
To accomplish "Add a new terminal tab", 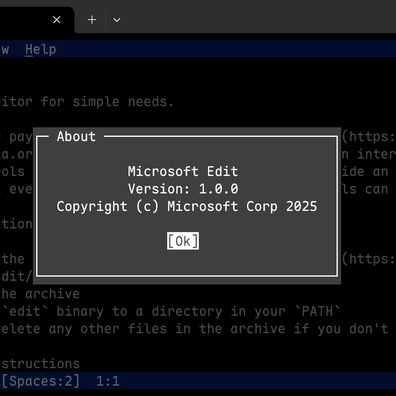I will (92, 20).
